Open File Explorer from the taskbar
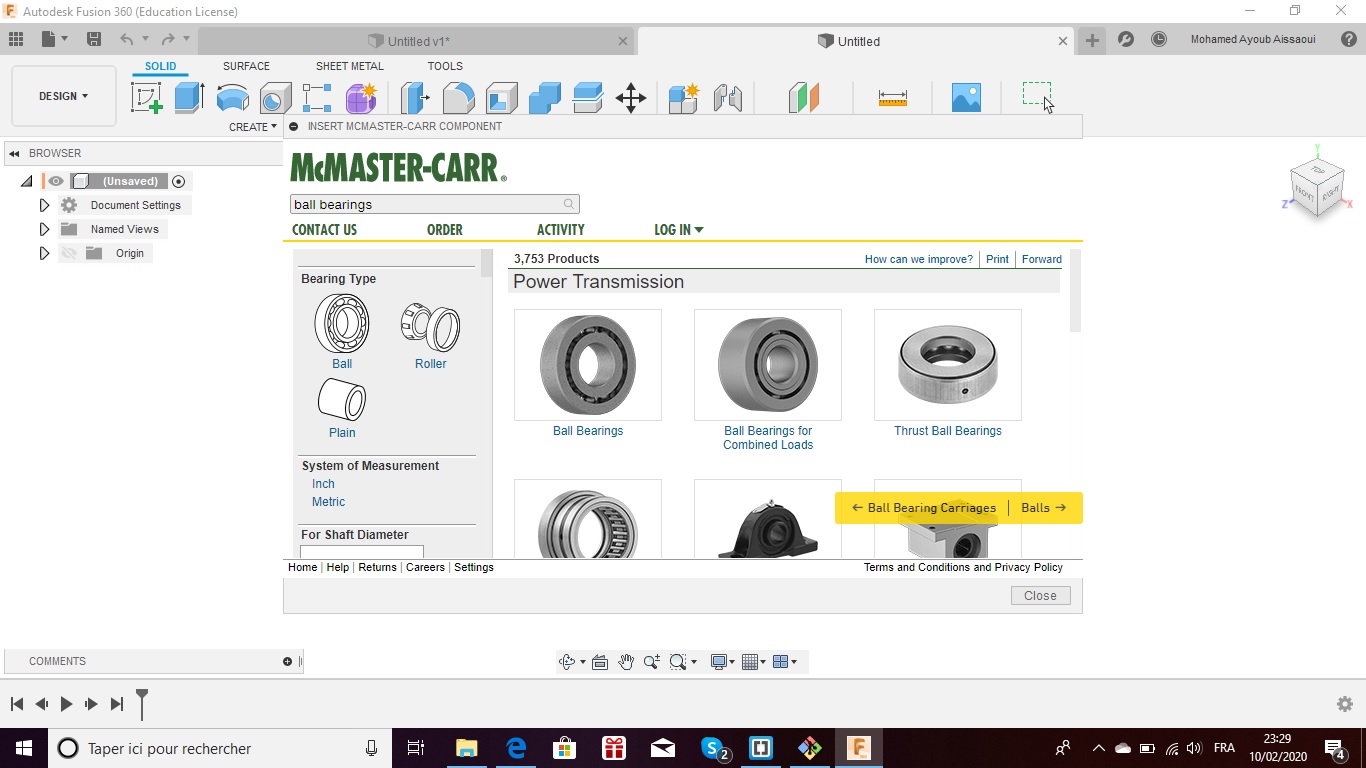This screenshot has width=1366, height=768. (x=467, y=748)
